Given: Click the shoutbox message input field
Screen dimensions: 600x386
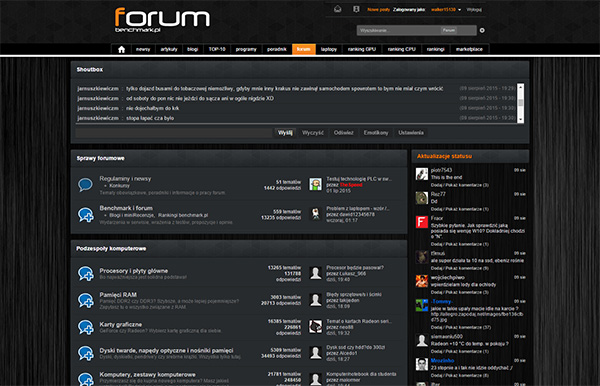Looking at the screenshot, I should click(174, 133).
